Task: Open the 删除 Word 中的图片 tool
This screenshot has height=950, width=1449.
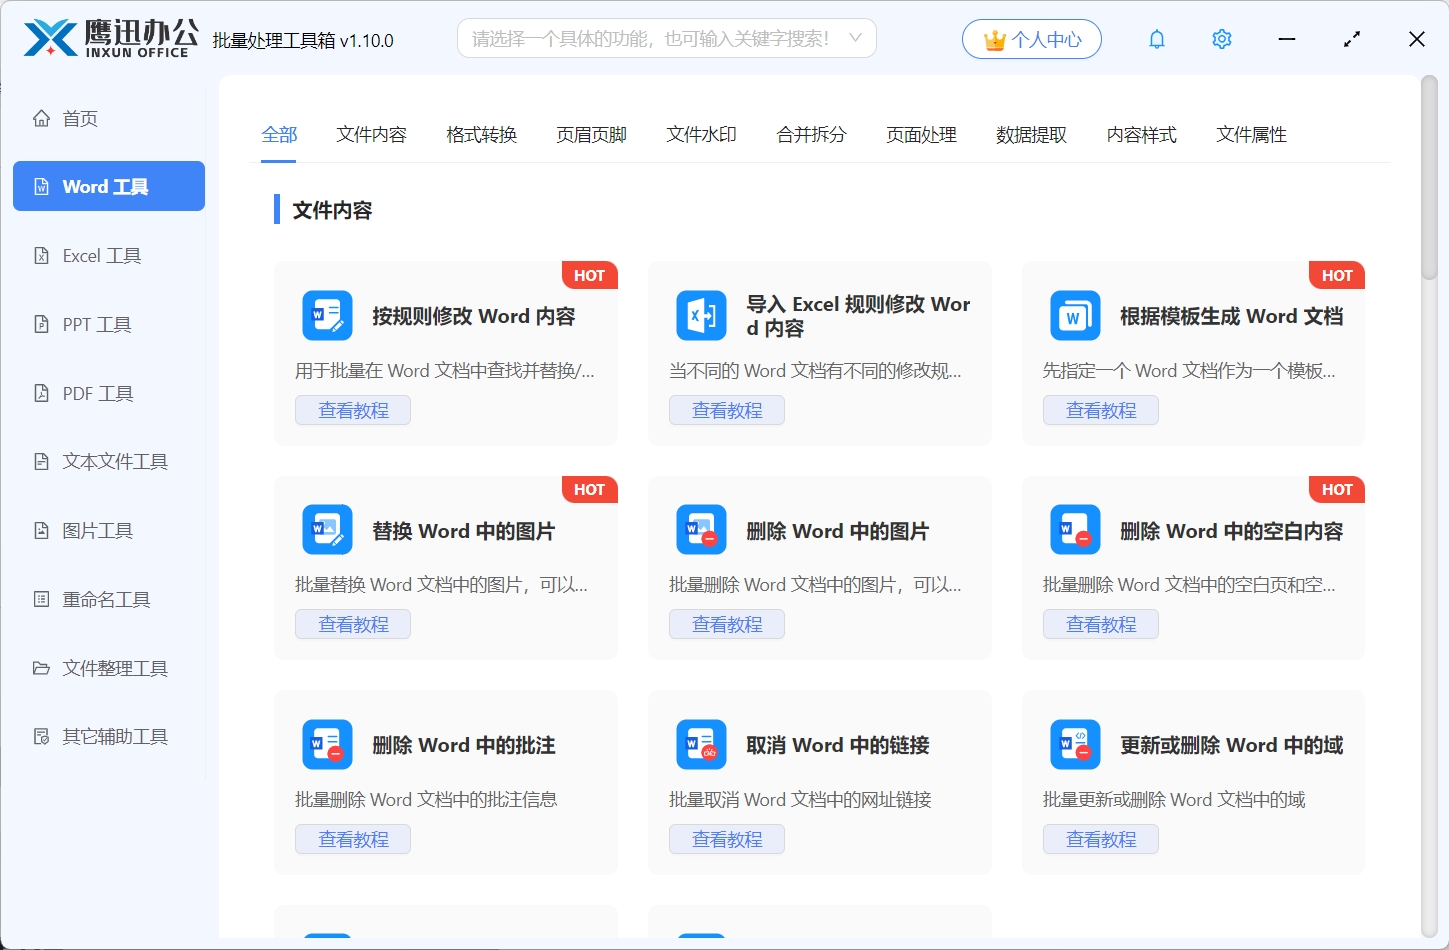Action: coord(838,530)
